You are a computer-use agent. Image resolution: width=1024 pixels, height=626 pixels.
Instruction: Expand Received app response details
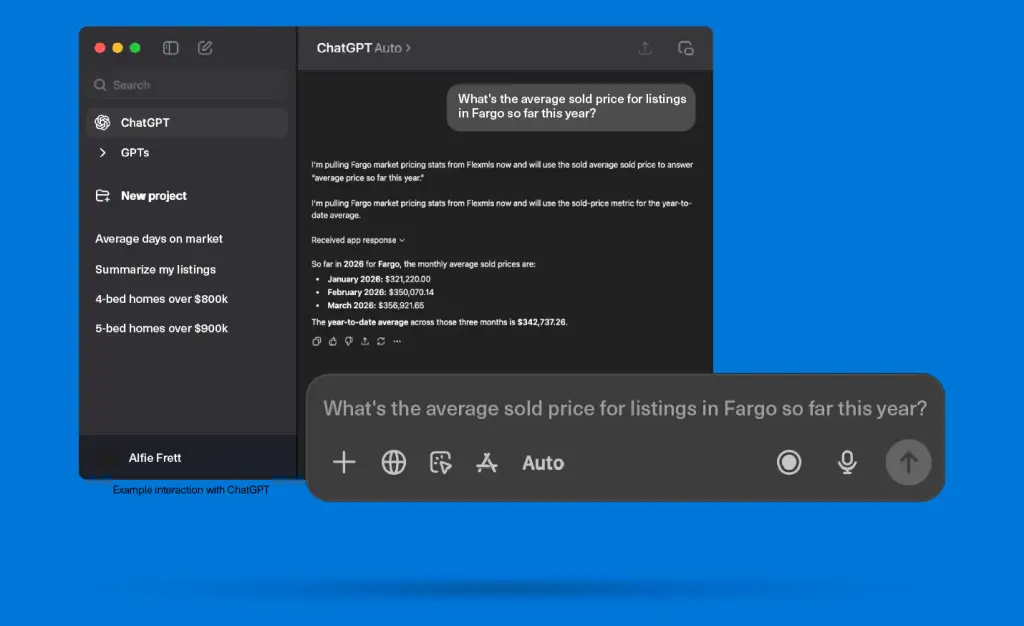pos(358,240)
